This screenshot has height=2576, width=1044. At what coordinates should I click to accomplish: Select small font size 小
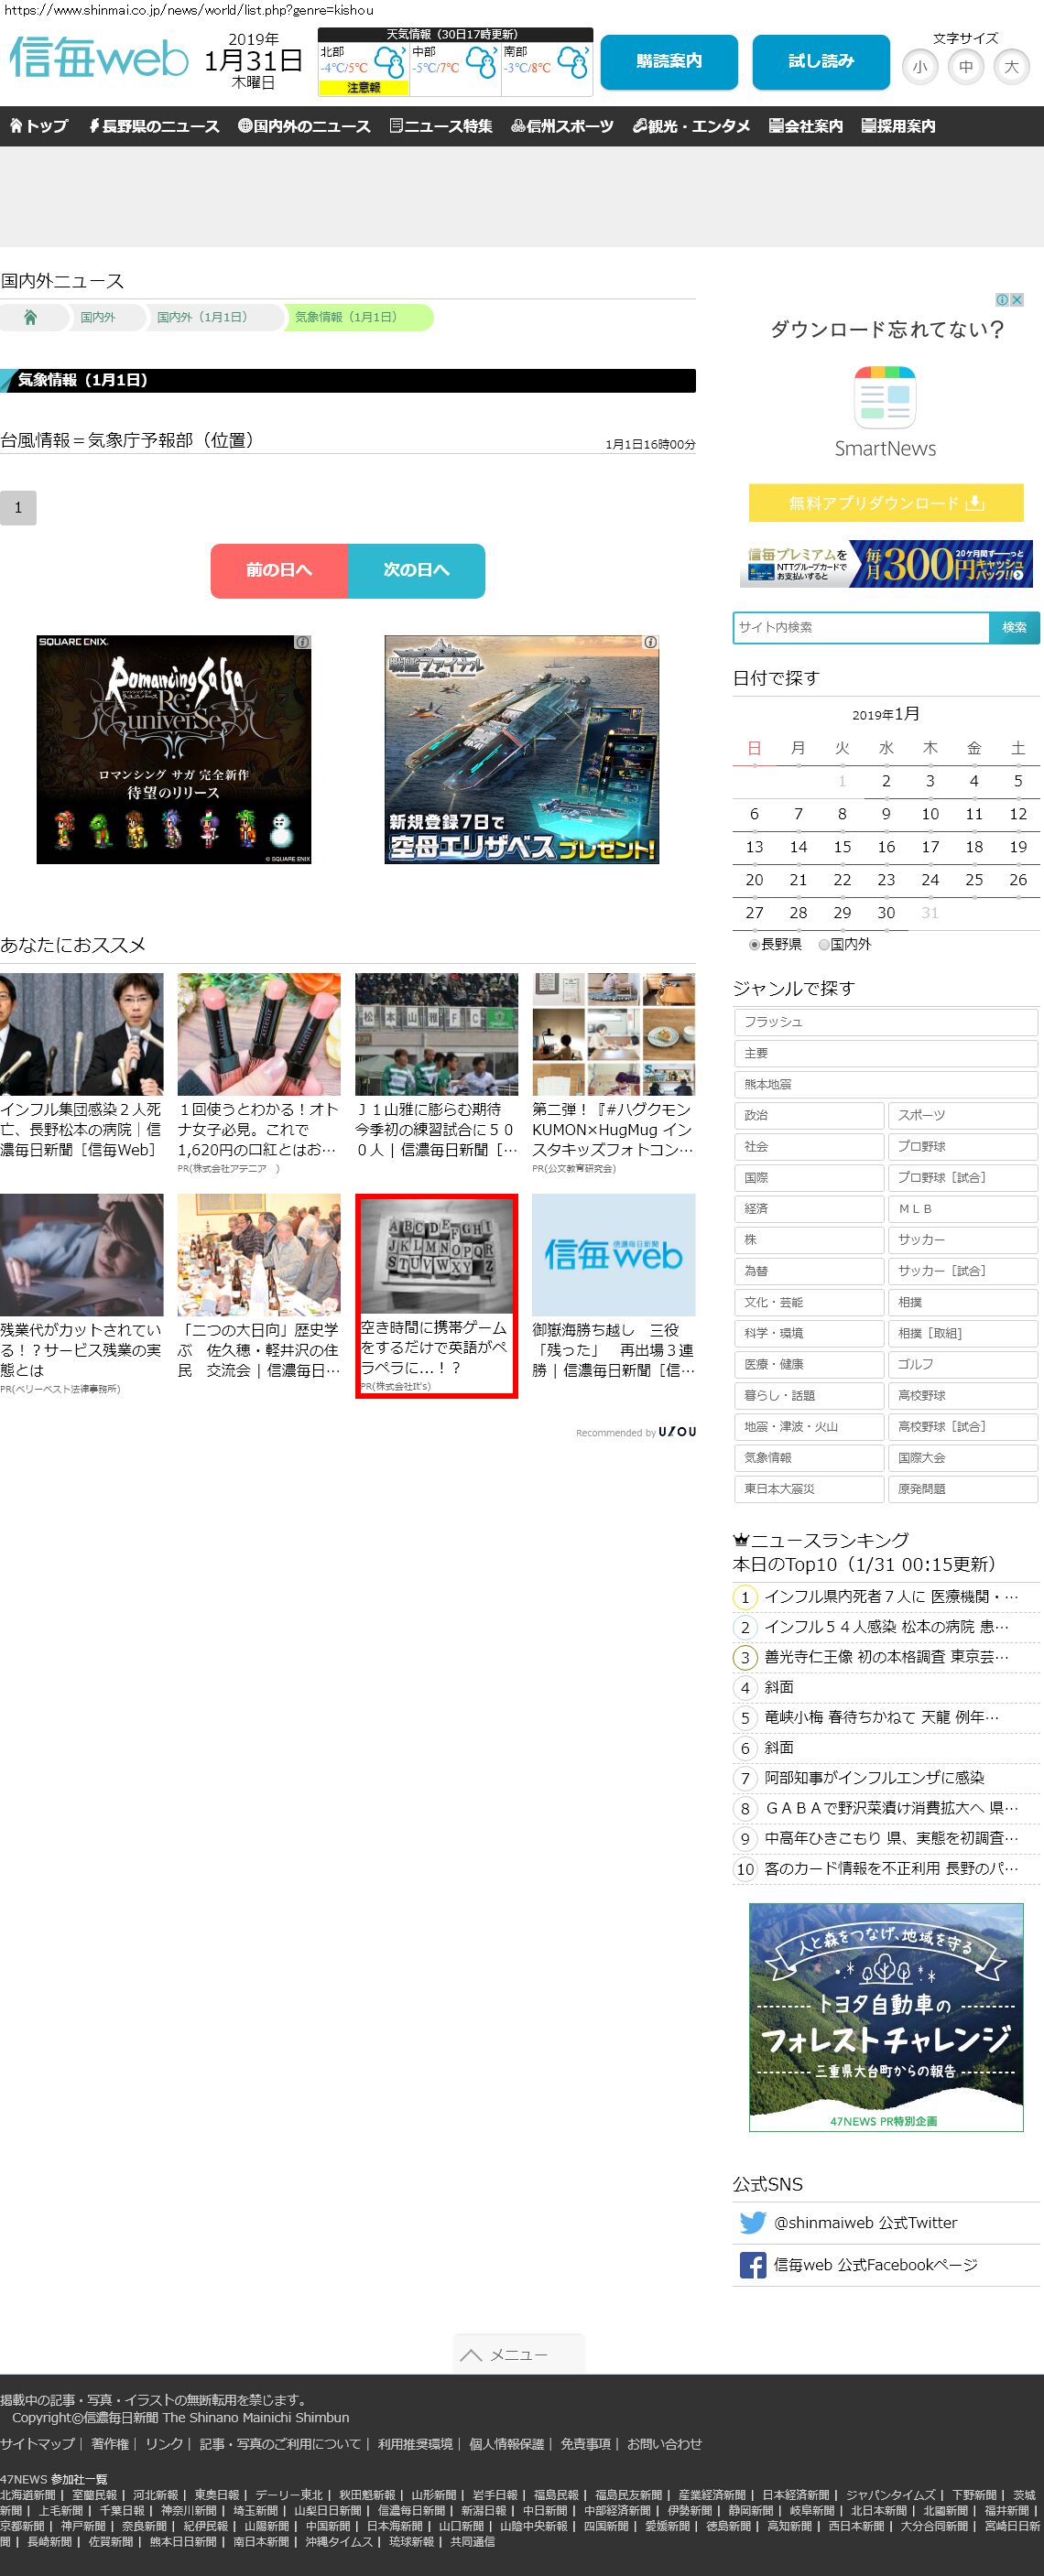(920, 67)
